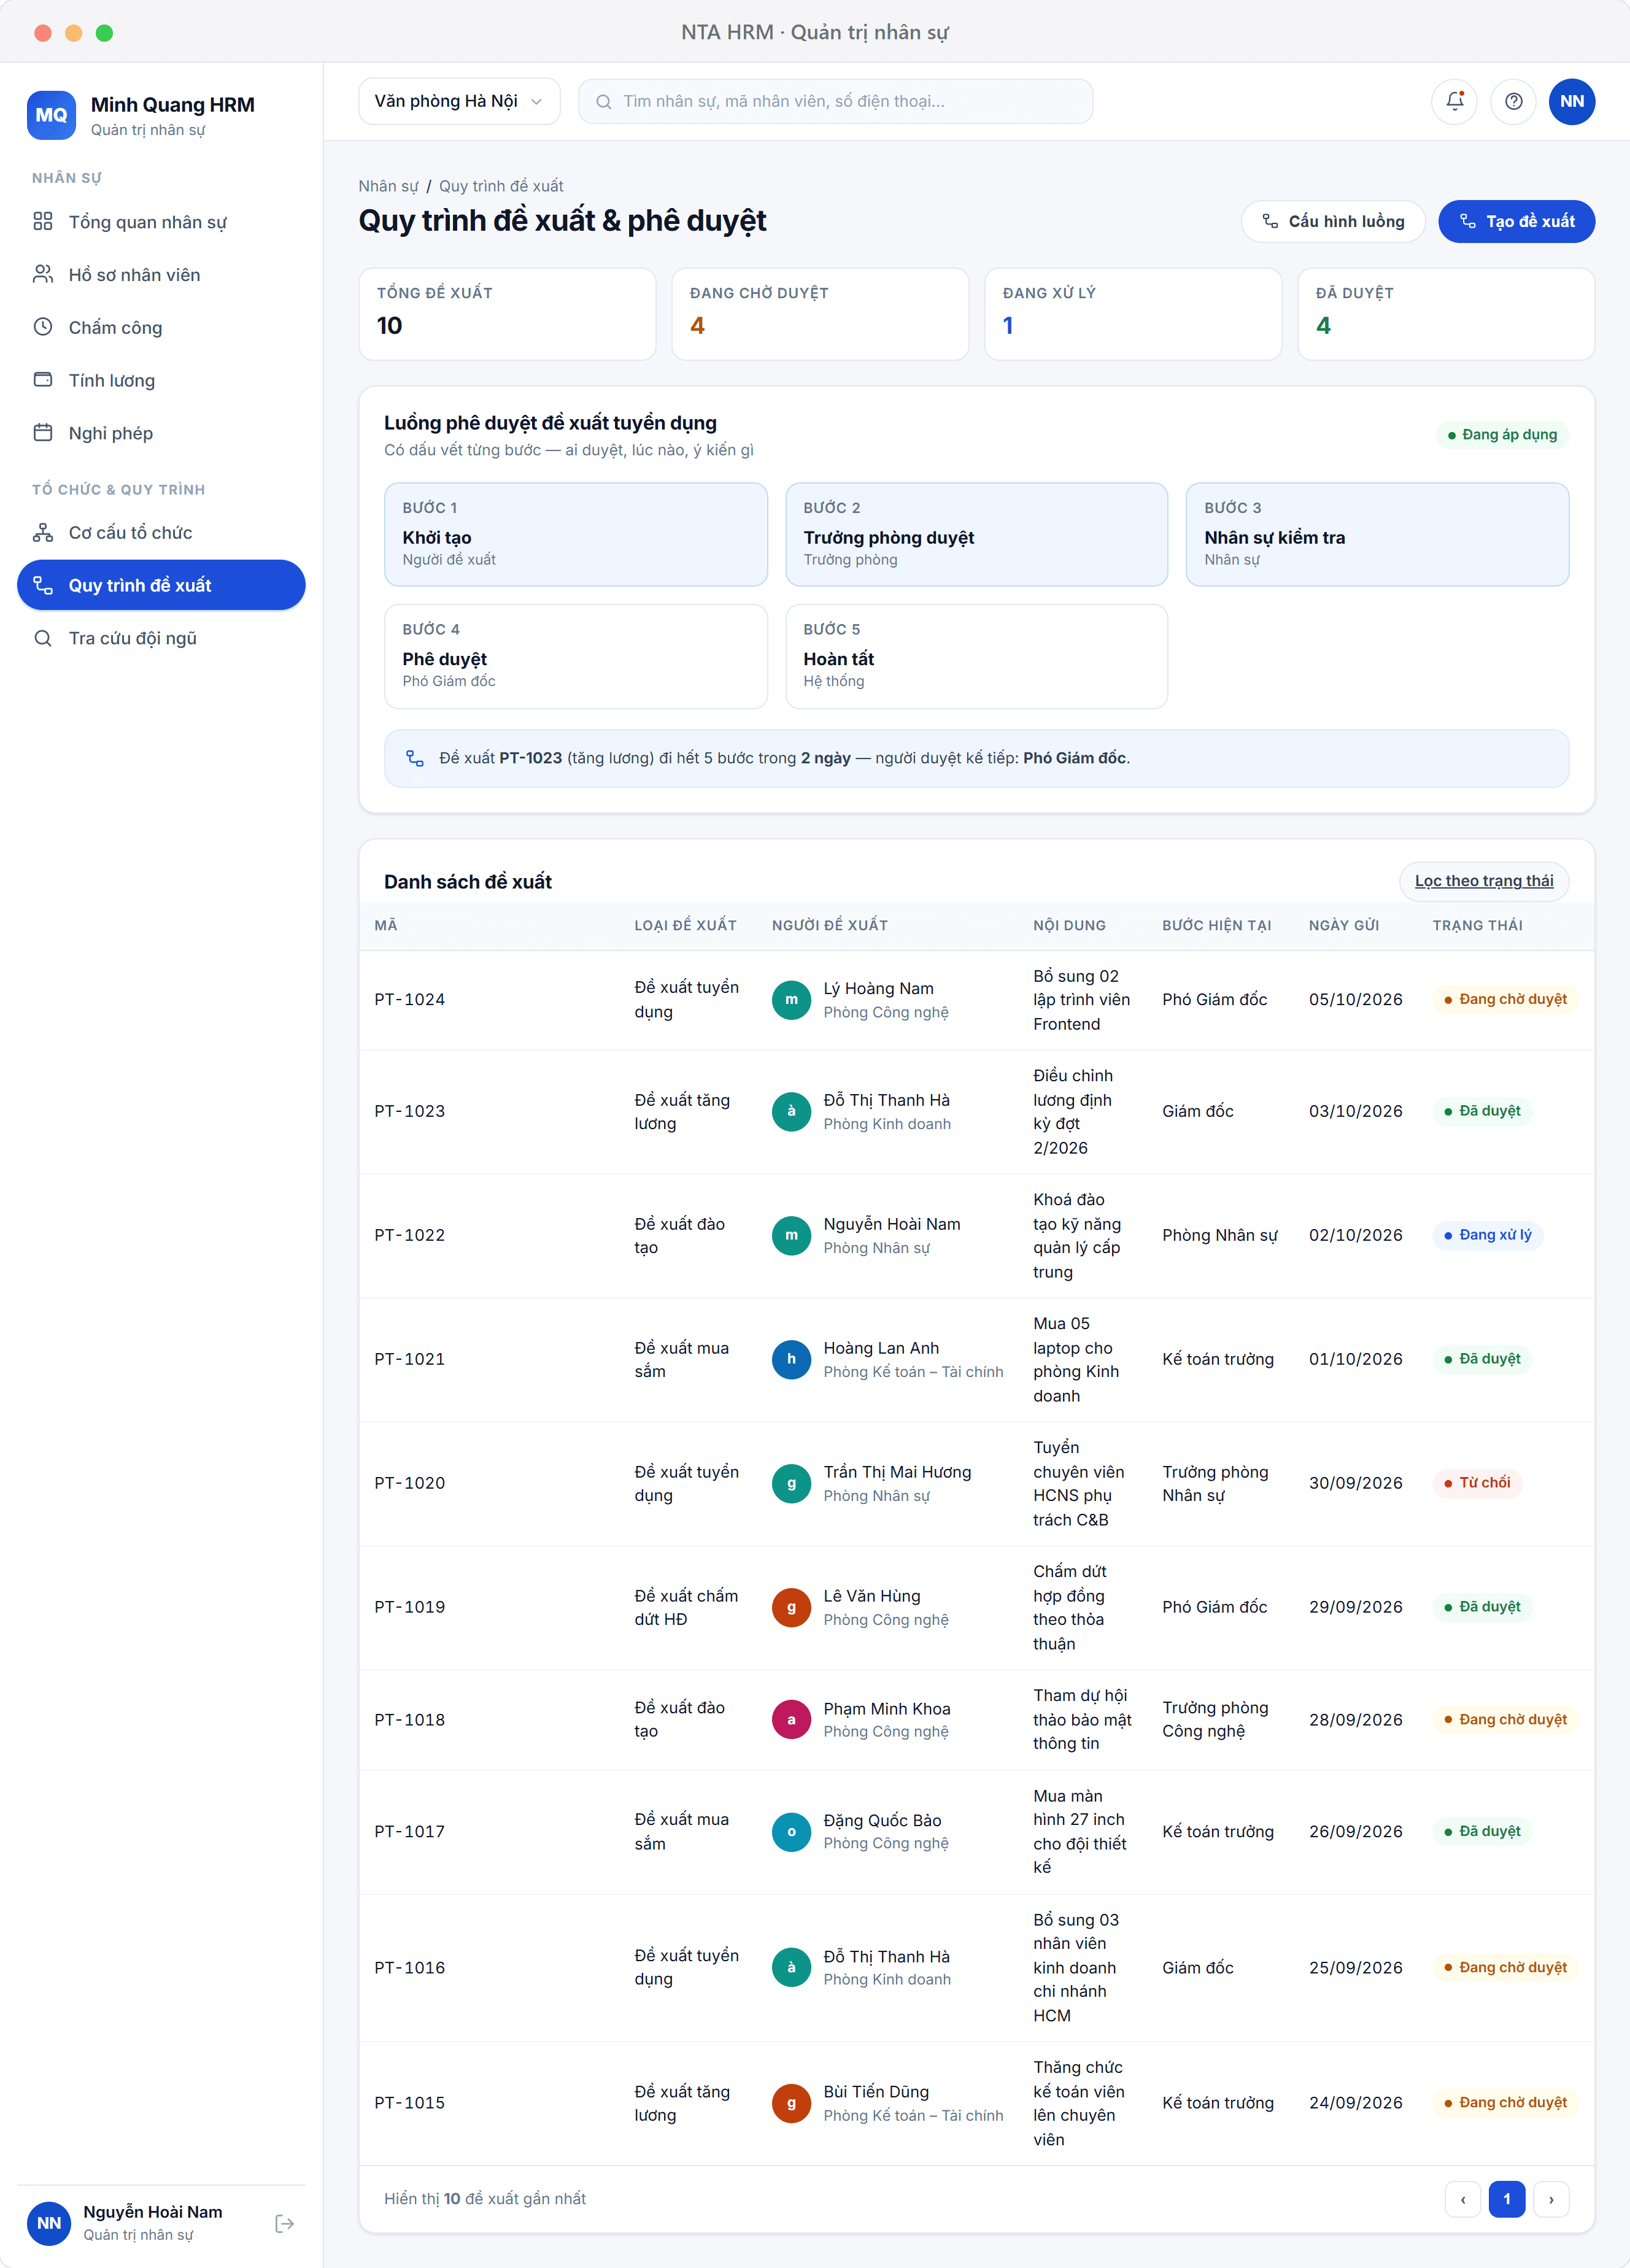Select the active Quy trình đề xuất menu item
Screen dimensions: 1630x2268
[x=161, y=585]
